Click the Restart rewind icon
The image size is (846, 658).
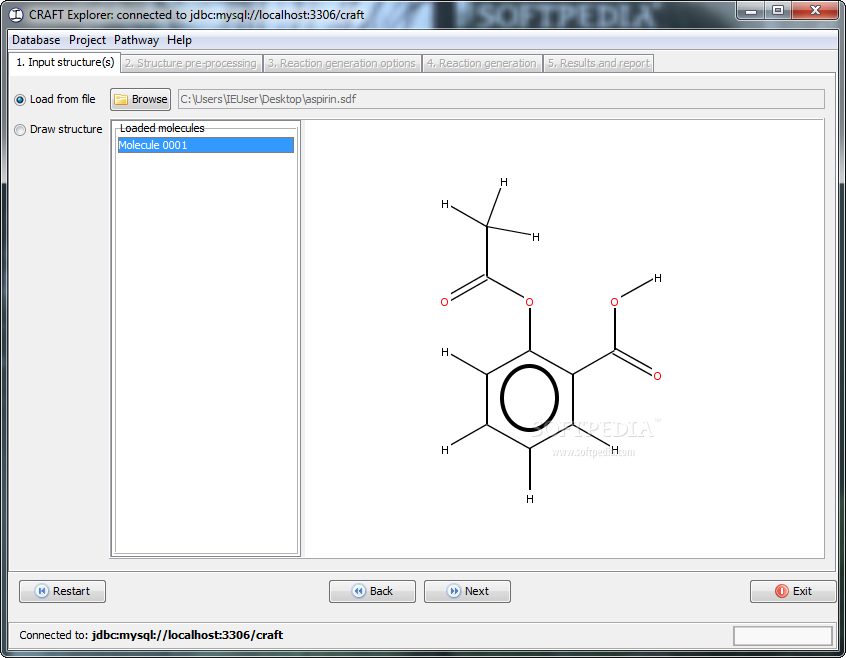42,591
